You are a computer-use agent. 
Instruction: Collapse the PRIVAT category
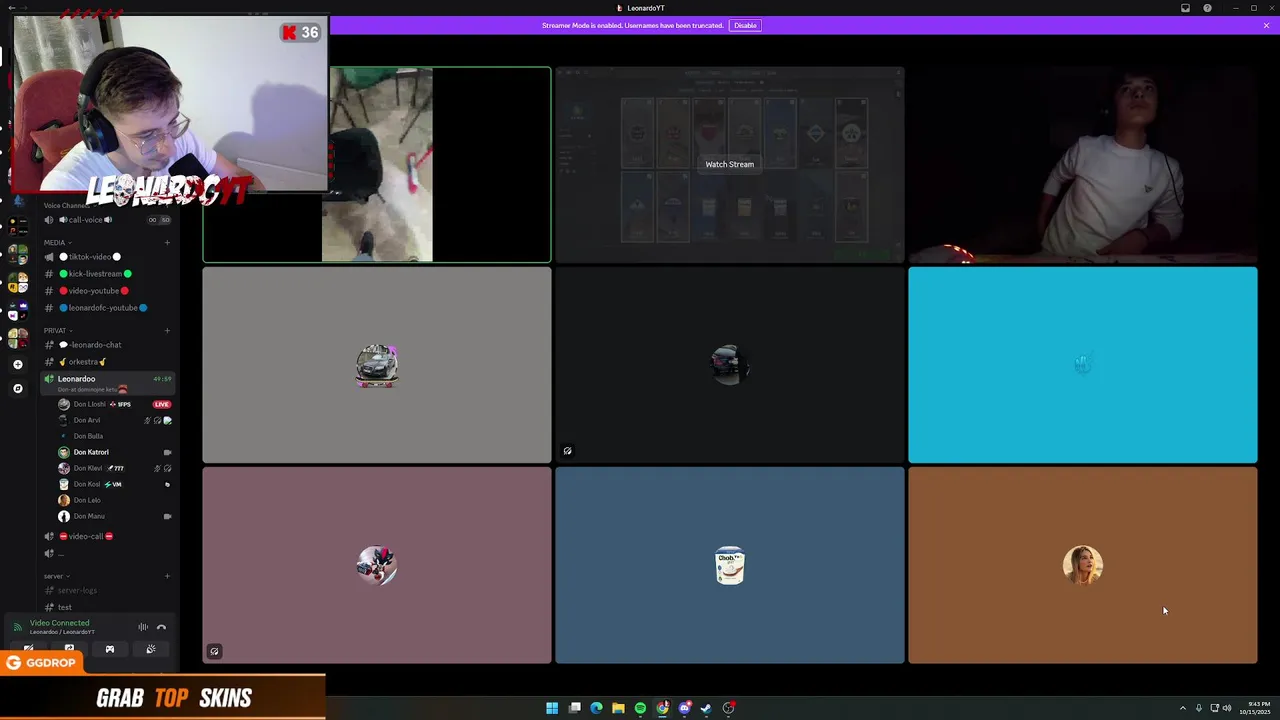click(58, 330)
